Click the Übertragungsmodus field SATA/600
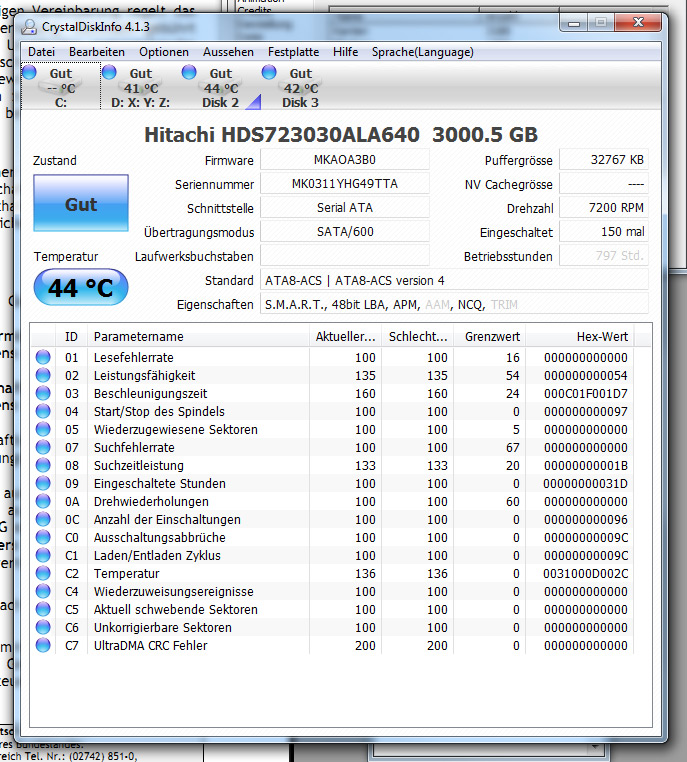 click(345, 231)
